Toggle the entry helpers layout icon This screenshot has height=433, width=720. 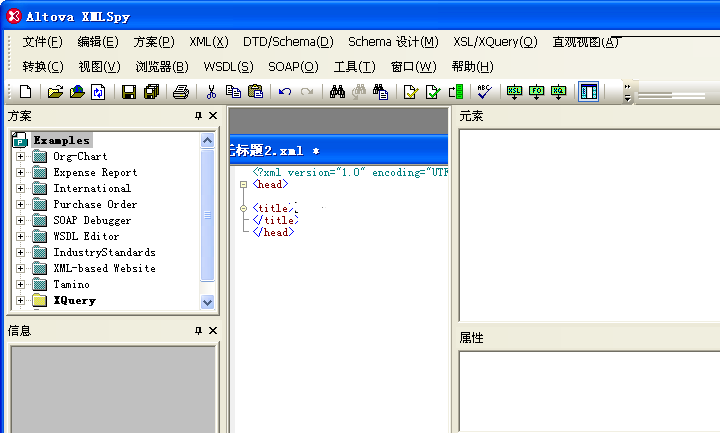point(588,92)
